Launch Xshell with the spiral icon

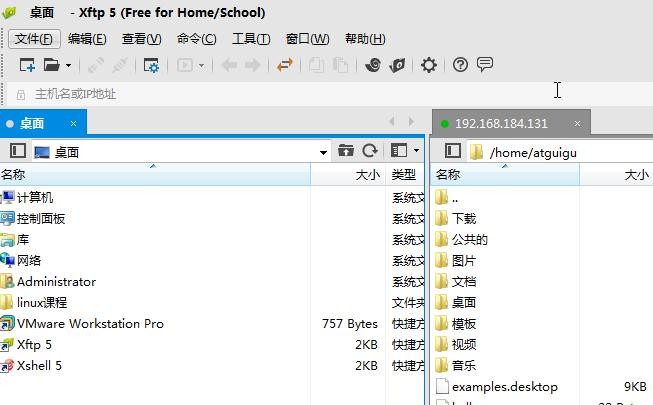tap(373, 65)
